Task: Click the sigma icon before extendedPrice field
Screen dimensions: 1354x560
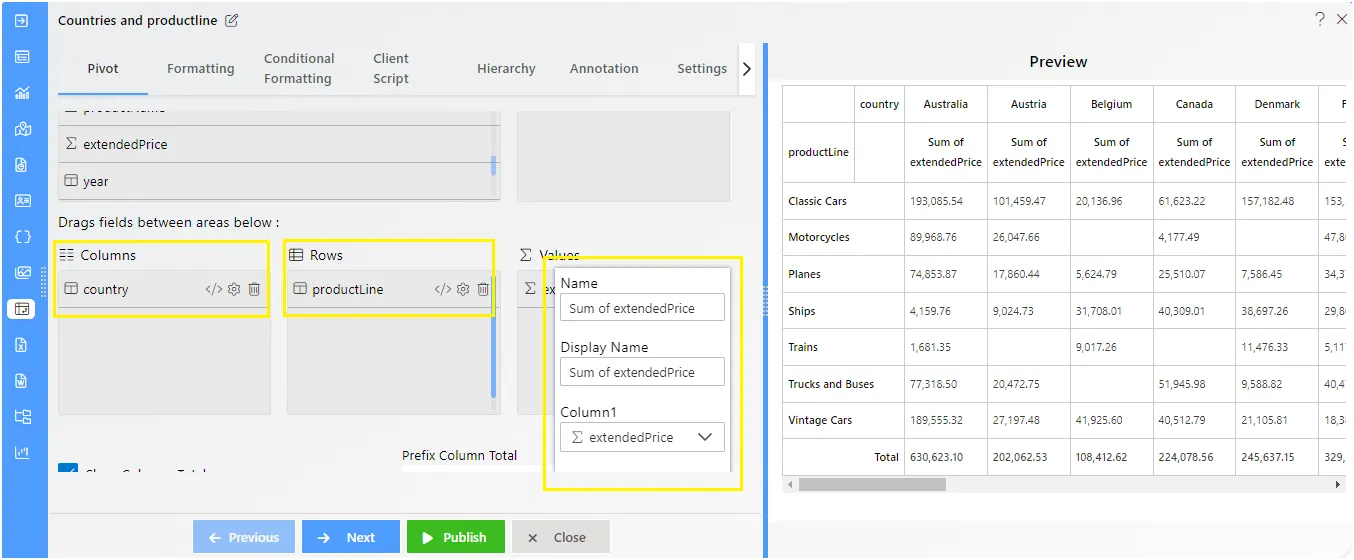Action: pos(71,144)
